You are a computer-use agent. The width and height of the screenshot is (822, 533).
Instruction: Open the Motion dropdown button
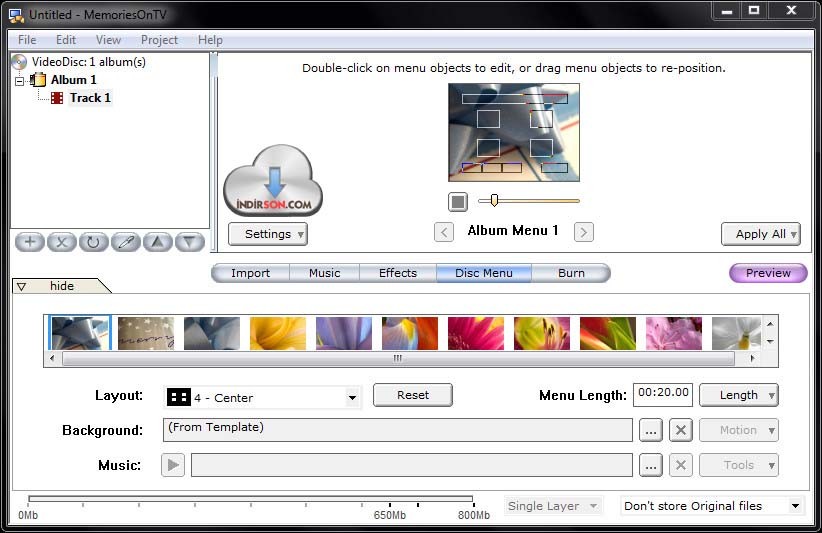739,430
